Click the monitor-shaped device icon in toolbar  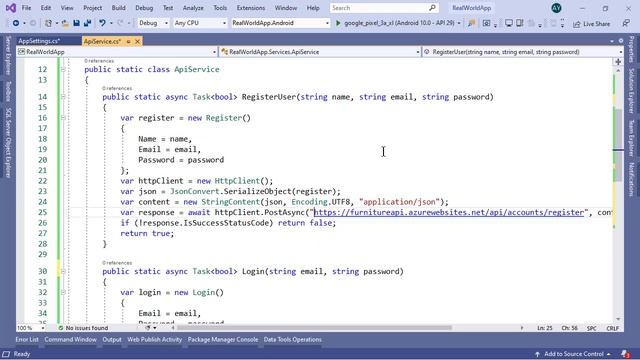point(509,23)
